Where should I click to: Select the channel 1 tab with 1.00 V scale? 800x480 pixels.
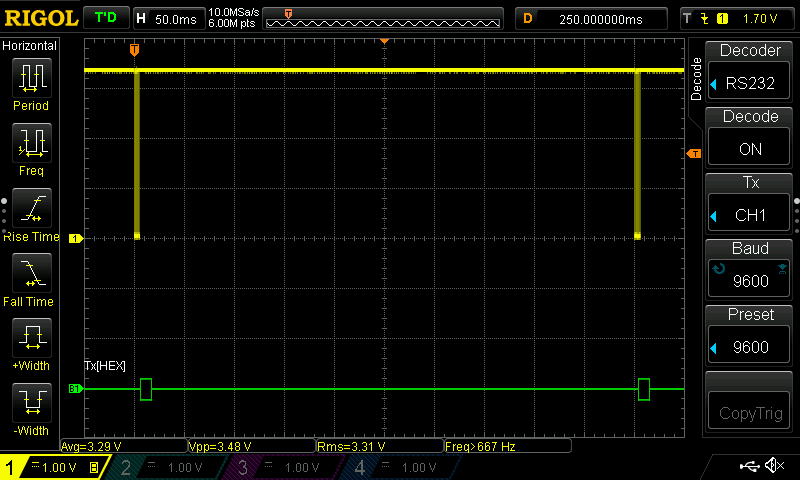(54, 467)
